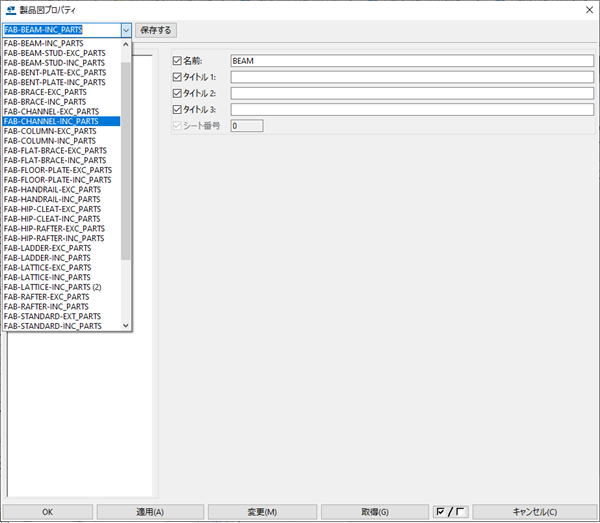Click the app icon in title bar
Screen dimensions: 600x523
point(11,10)
